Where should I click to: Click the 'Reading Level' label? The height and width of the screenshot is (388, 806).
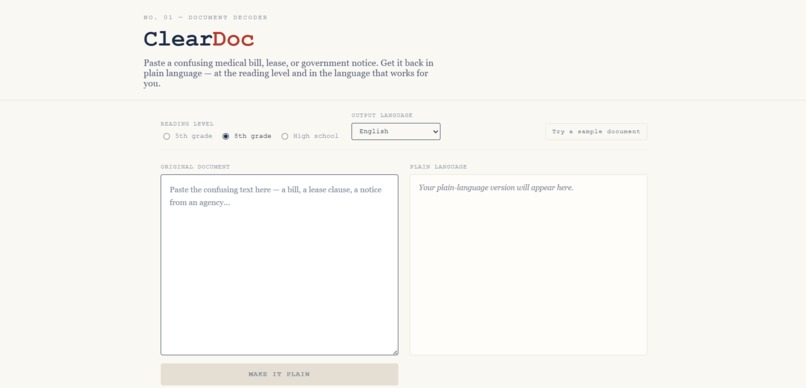[x=187, y=124]
